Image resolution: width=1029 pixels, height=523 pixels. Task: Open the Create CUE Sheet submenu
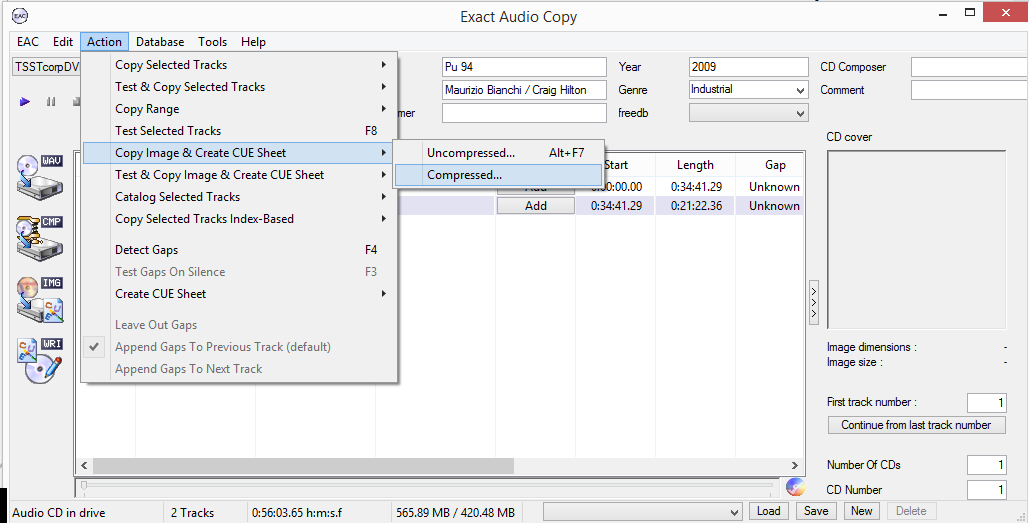[x=240, y=294]
